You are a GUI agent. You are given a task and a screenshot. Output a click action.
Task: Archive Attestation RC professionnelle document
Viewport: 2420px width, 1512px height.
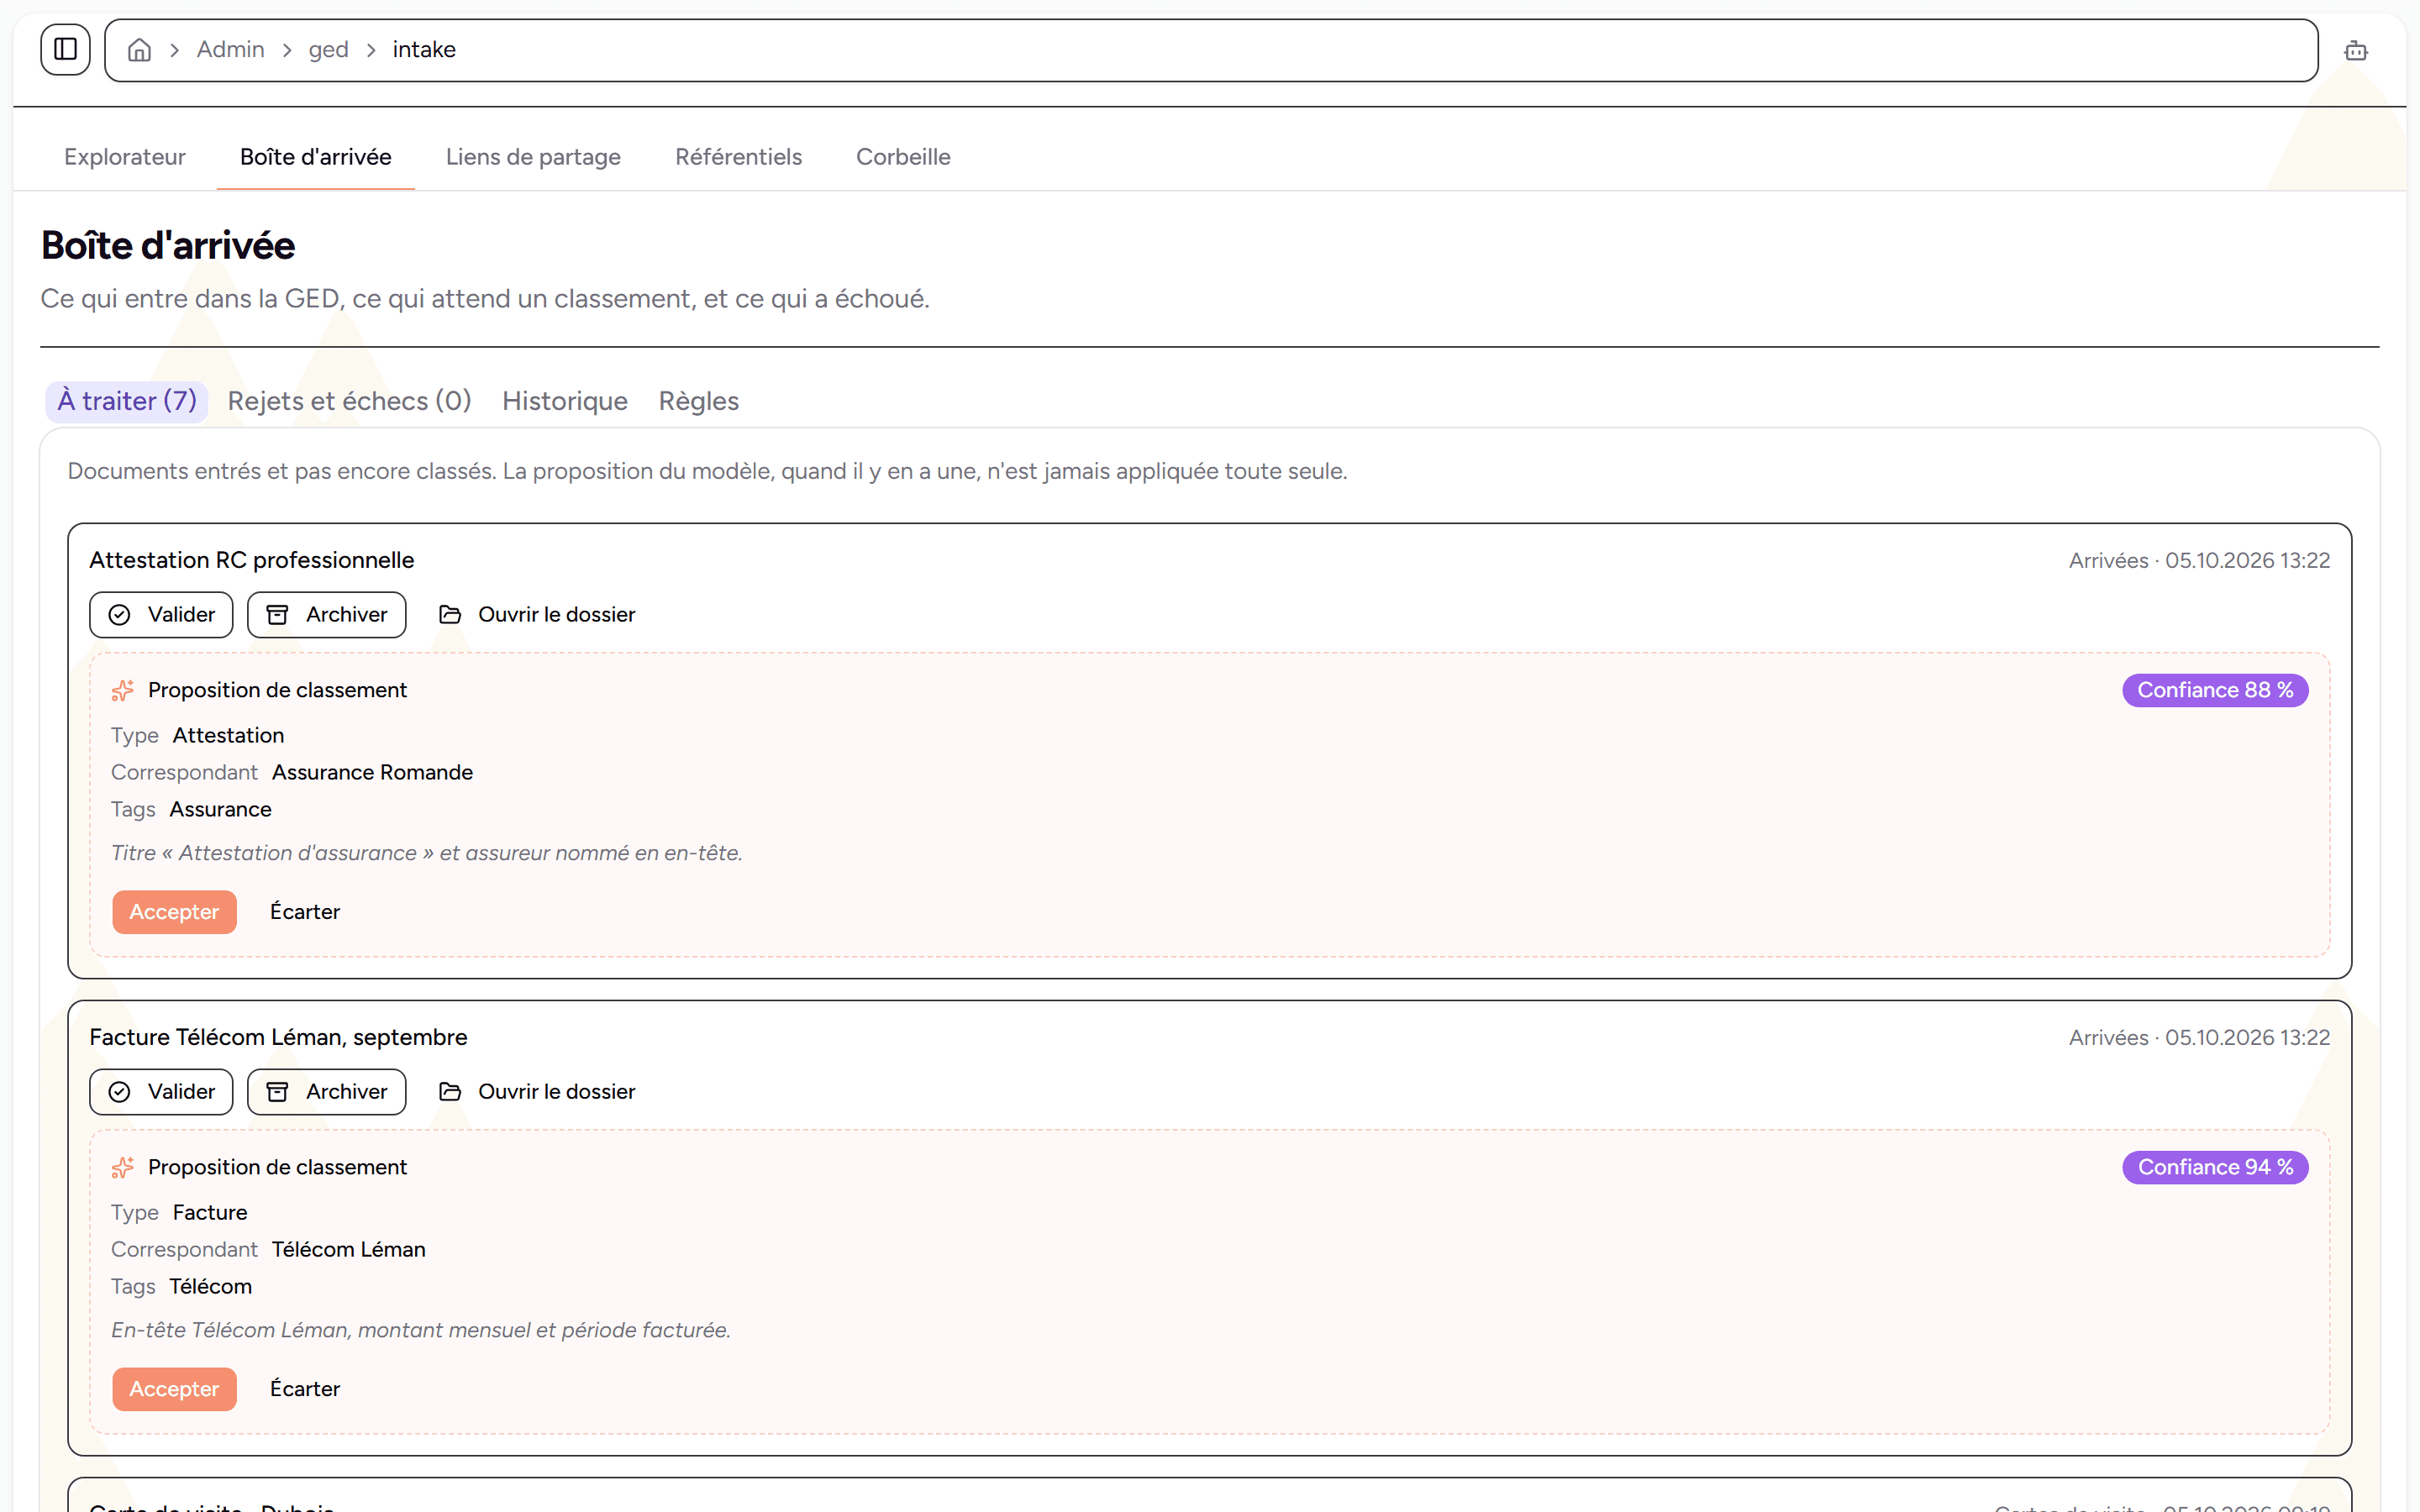327,614
